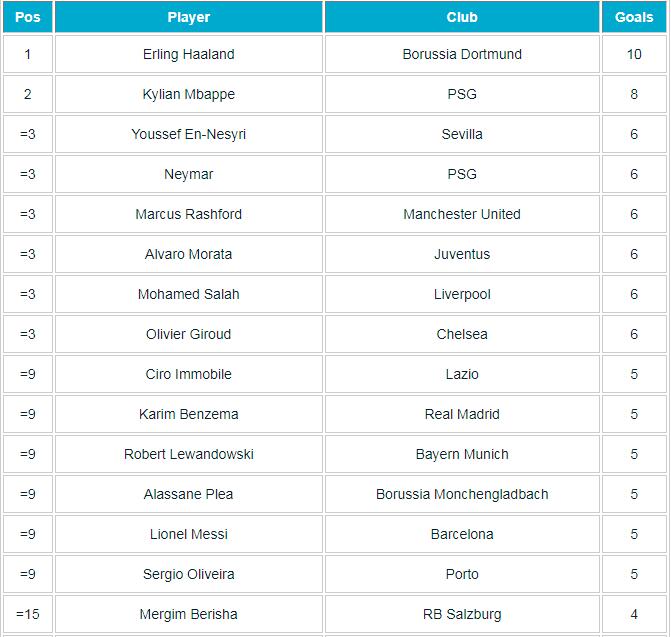Select the Alvaro Morata row name
The height and width of the screenshot is (637, 671).
pyautogui.click(x=189, y=254)
